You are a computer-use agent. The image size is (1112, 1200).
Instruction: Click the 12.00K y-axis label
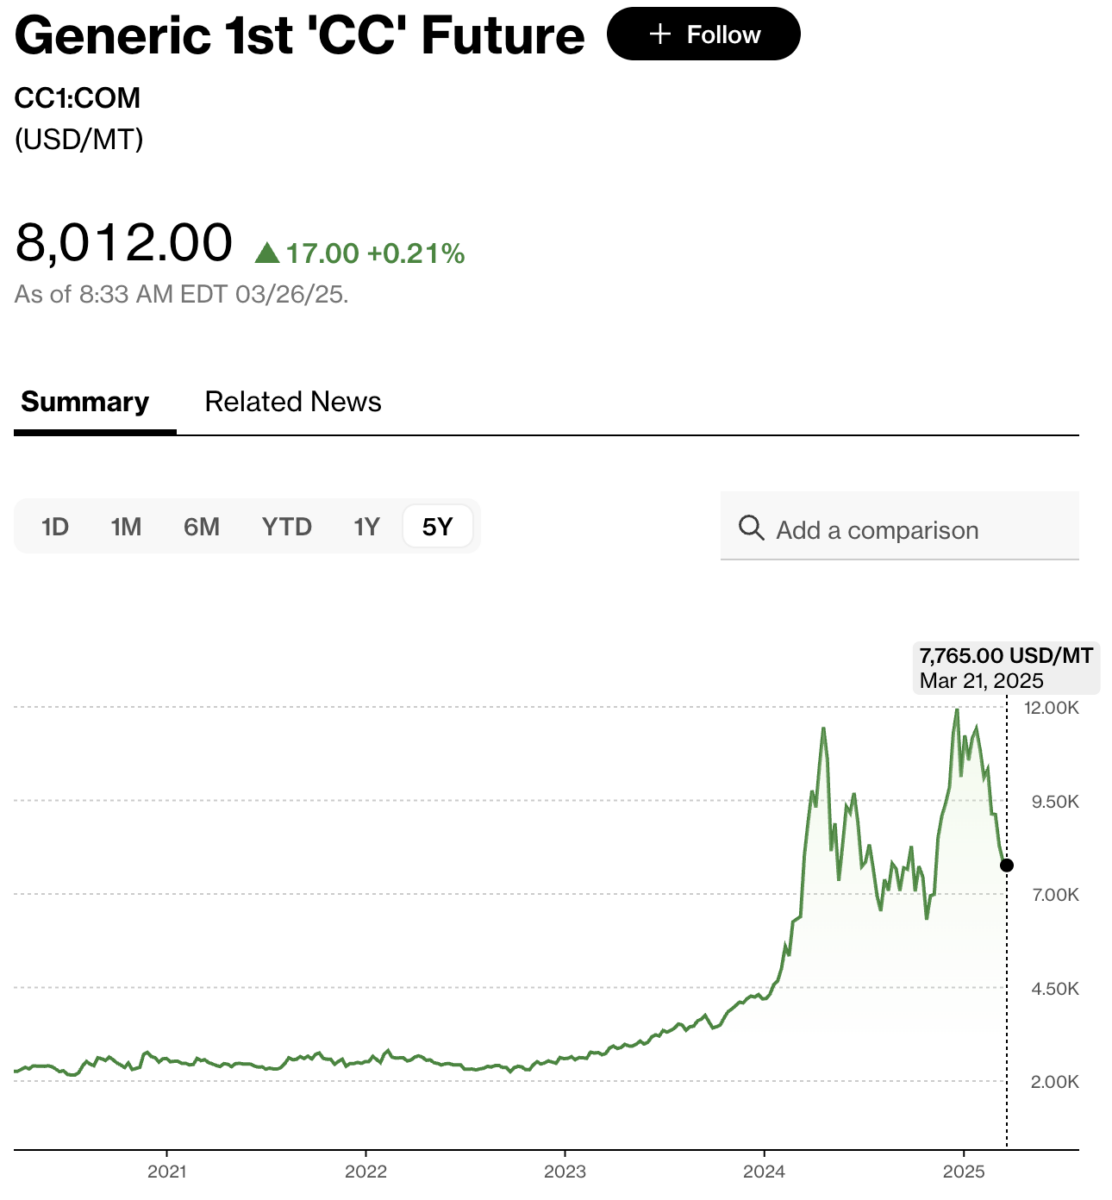tap(1051, 708)
